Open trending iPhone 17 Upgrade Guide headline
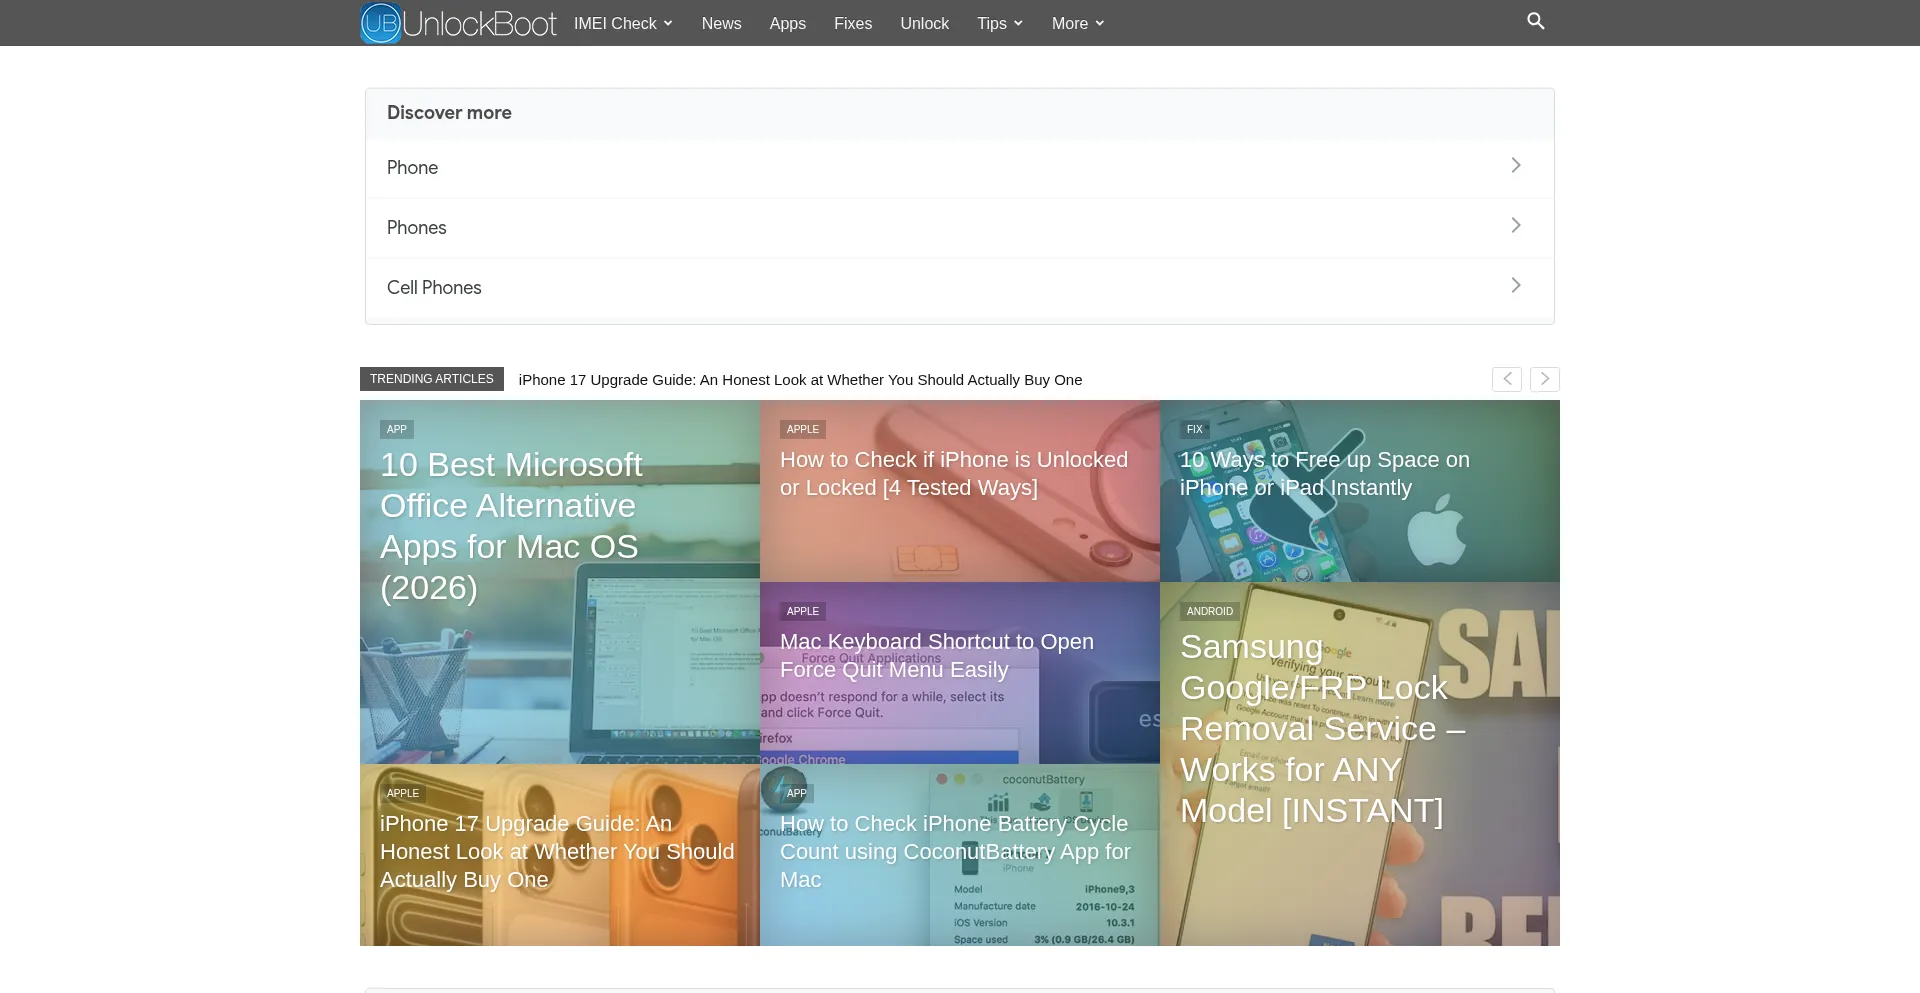1920x993 pixels. (x=800, y=380)
